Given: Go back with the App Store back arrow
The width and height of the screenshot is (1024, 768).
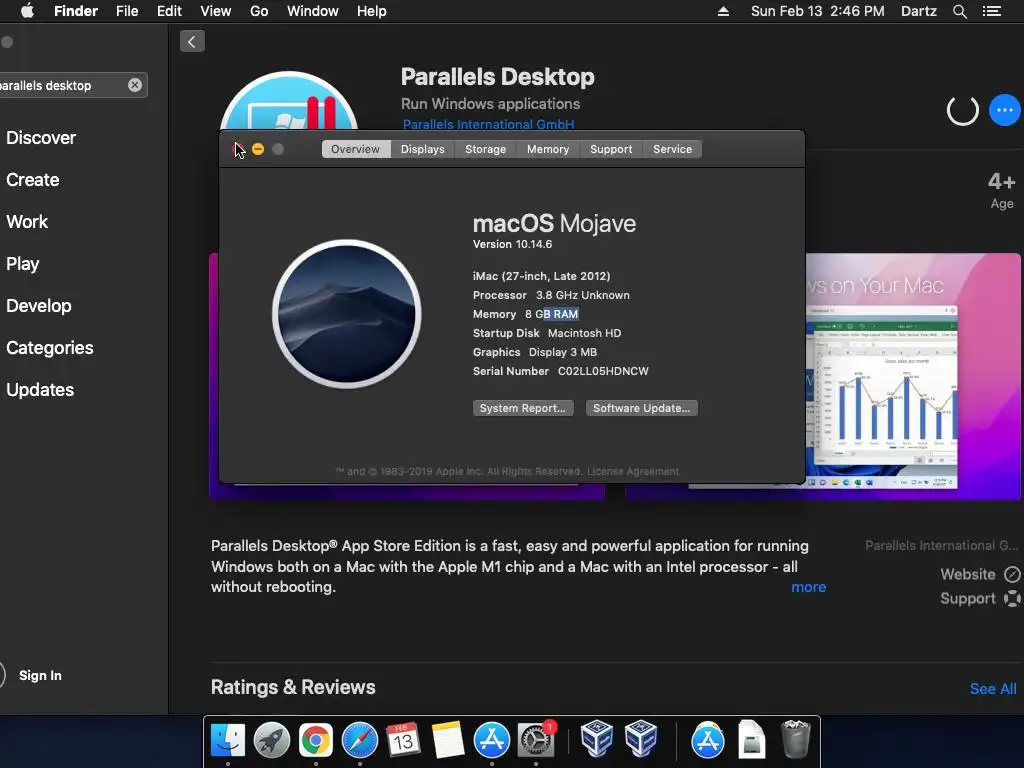Looking at the screenshot, I should 192,42.
